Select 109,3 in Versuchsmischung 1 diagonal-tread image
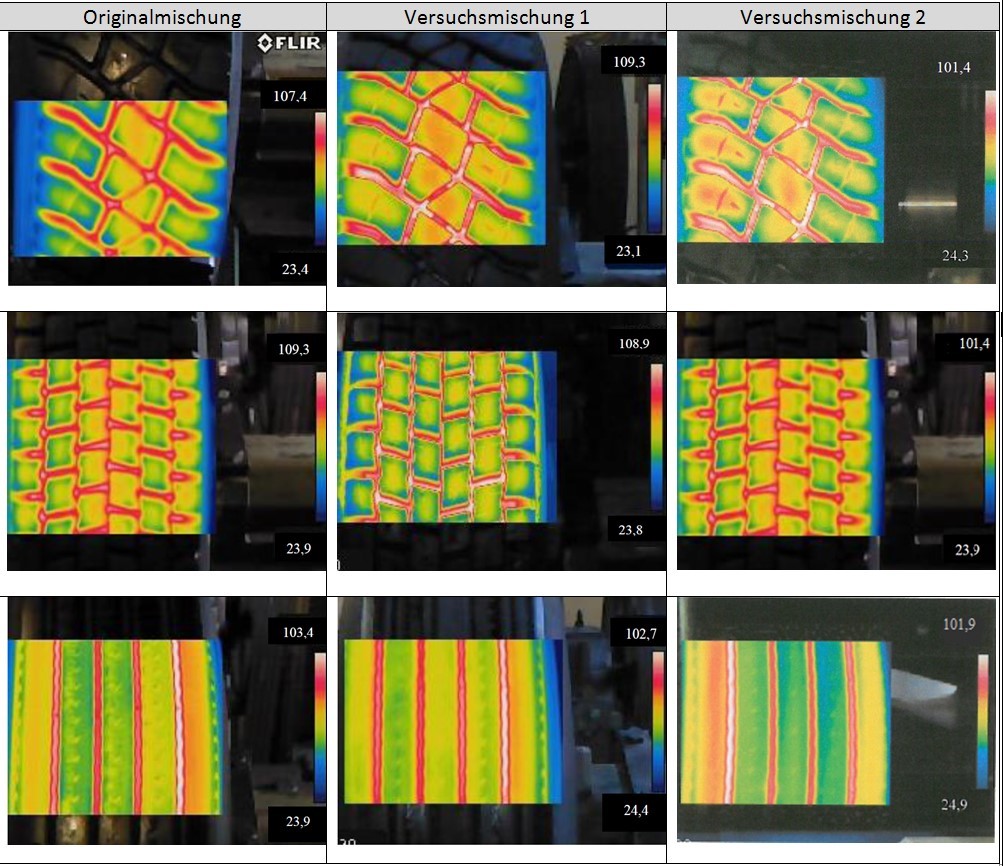This screenshot has height=866, width=1003. [x=629, y=62]
